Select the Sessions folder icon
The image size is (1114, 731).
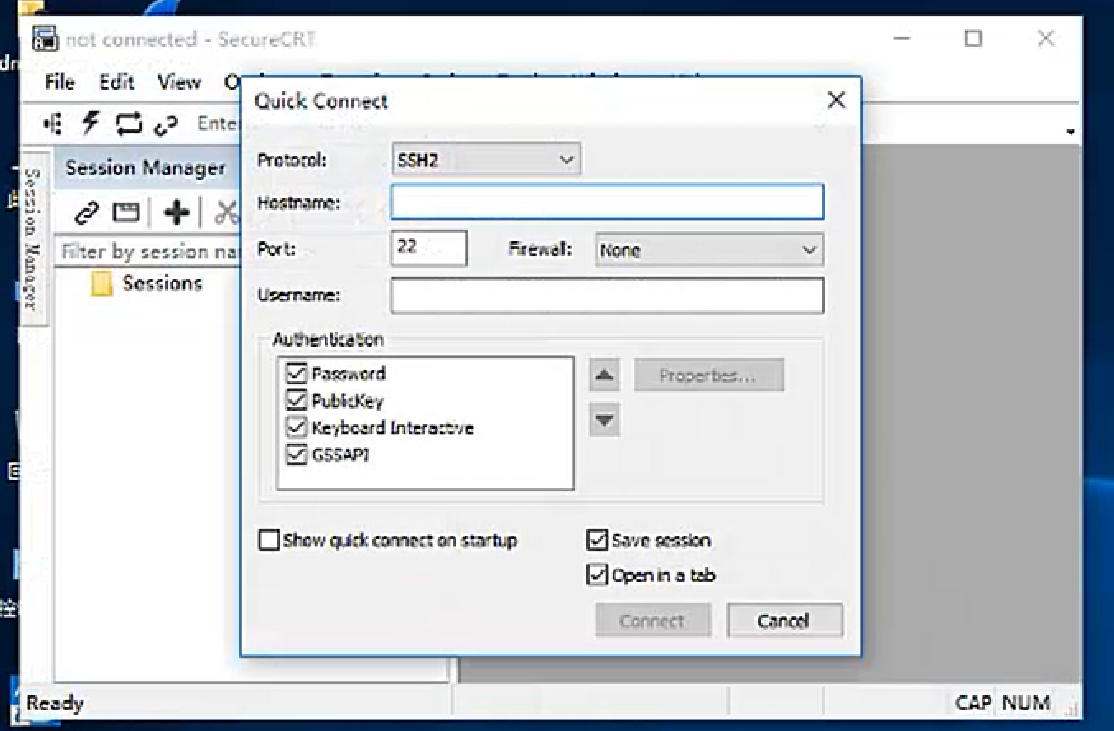pyautogui.click(x=102, y=283)
